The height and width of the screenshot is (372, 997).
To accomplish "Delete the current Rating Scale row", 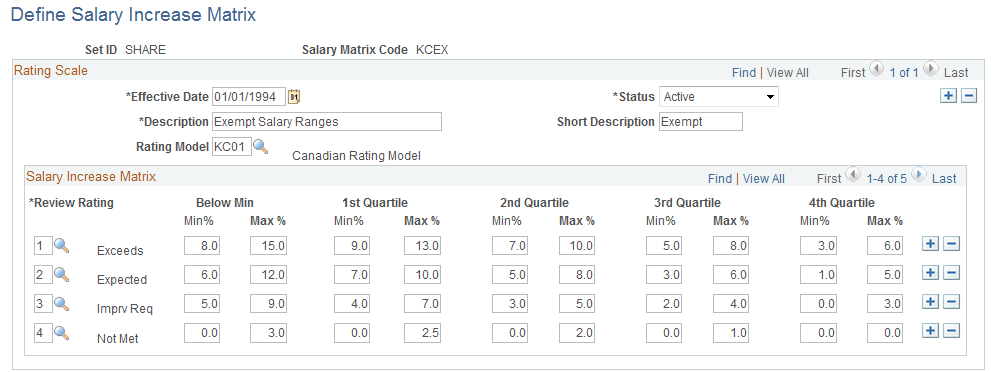I will pyautogui.click(x=968, y=96).
